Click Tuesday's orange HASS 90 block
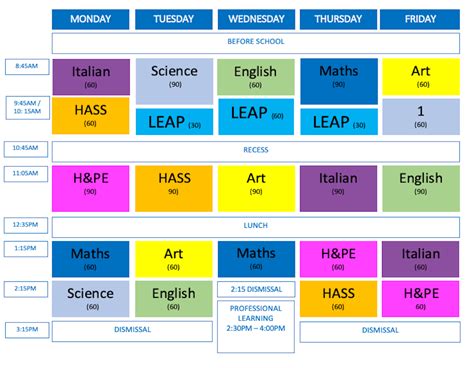Image resolution: width=474 pixels, height=368 pixels. click(x=174, y=188)
